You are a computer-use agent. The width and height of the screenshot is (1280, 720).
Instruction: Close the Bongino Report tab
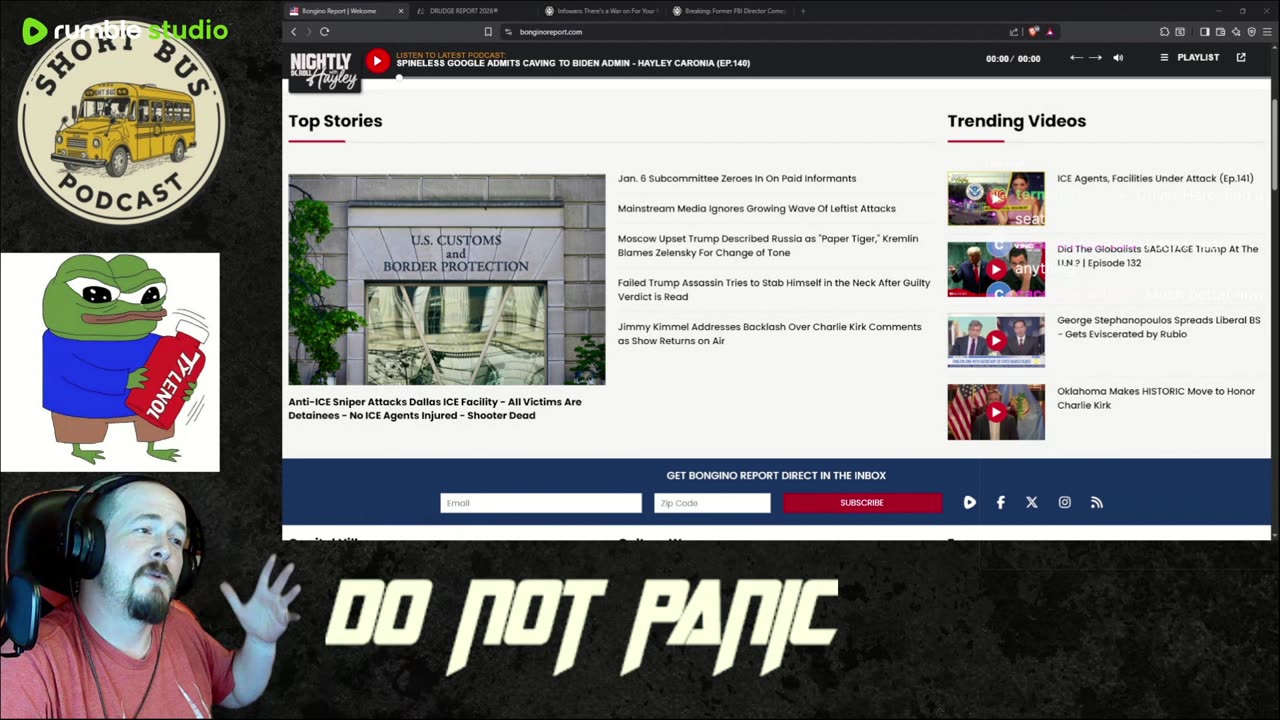[401, 11]
